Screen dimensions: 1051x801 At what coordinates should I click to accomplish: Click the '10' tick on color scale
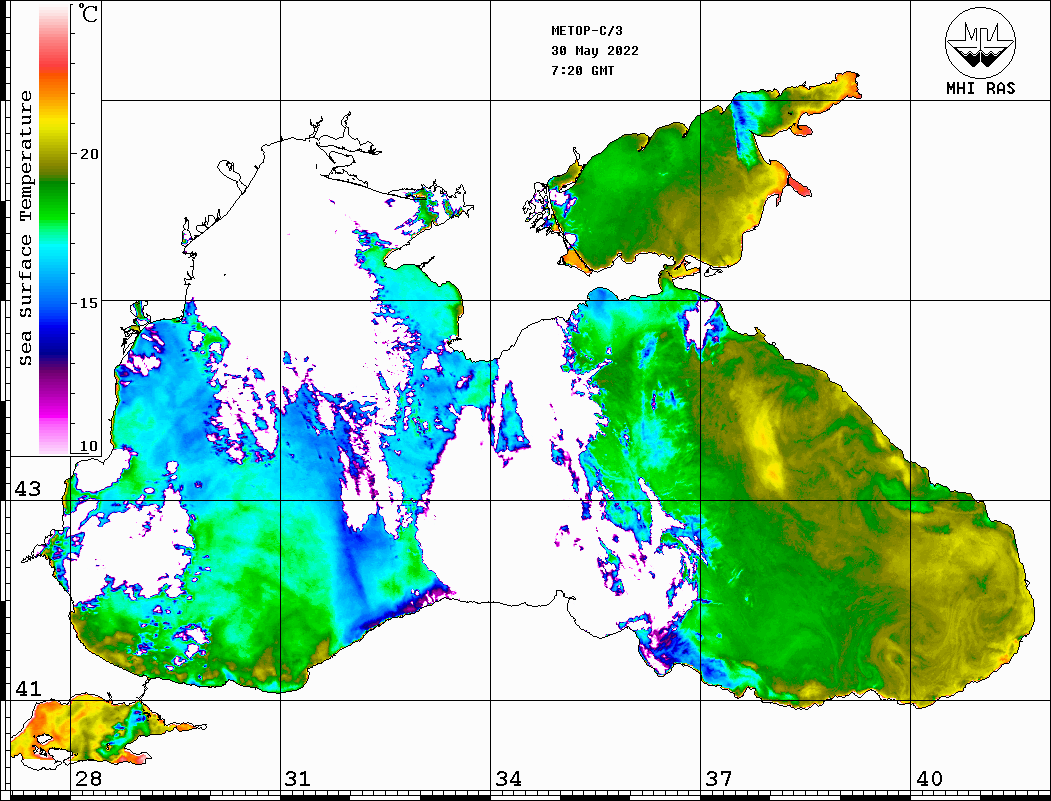pos(89,446)
